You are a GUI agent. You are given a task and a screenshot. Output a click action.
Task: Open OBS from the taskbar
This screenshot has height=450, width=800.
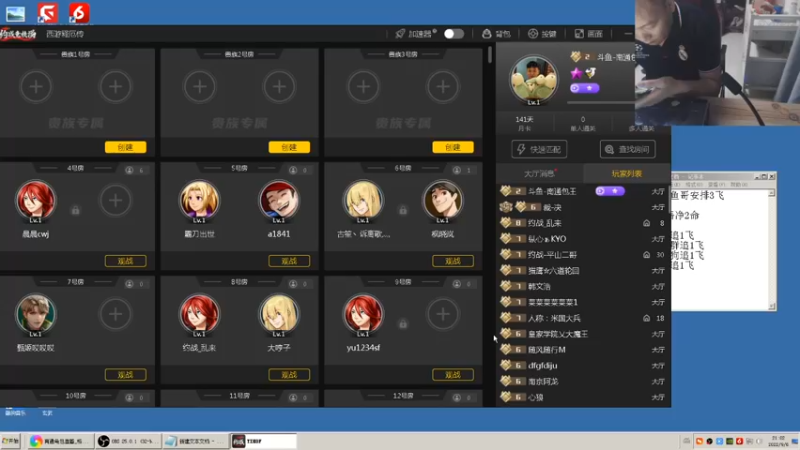point(128,441)
